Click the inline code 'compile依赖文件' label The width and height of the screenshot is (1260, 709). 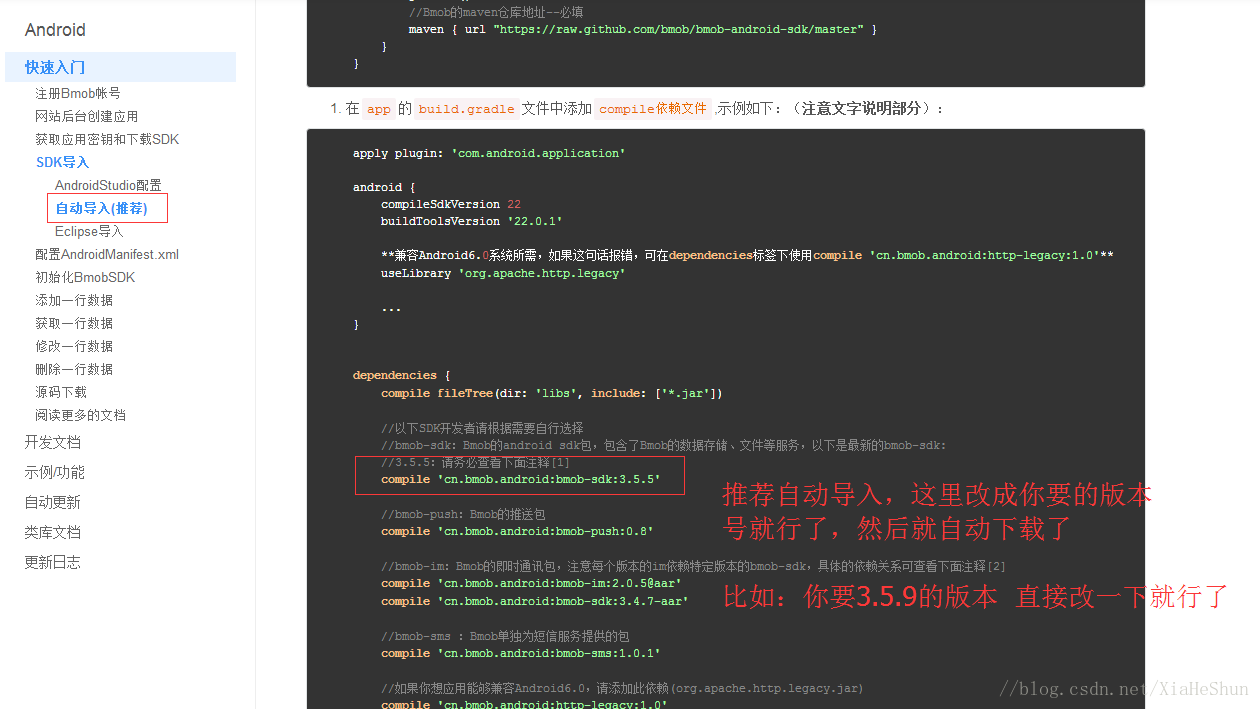tap(653, 109)
